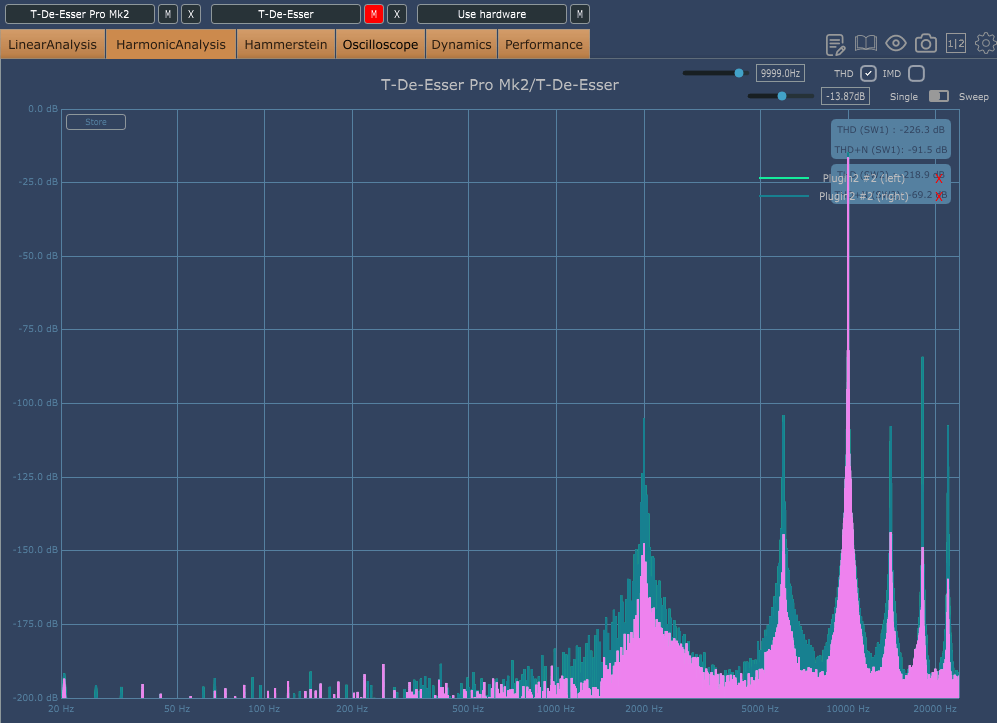997x723 pixels.
Task: Click the 10000 Hz axis label
Action: 848,708
